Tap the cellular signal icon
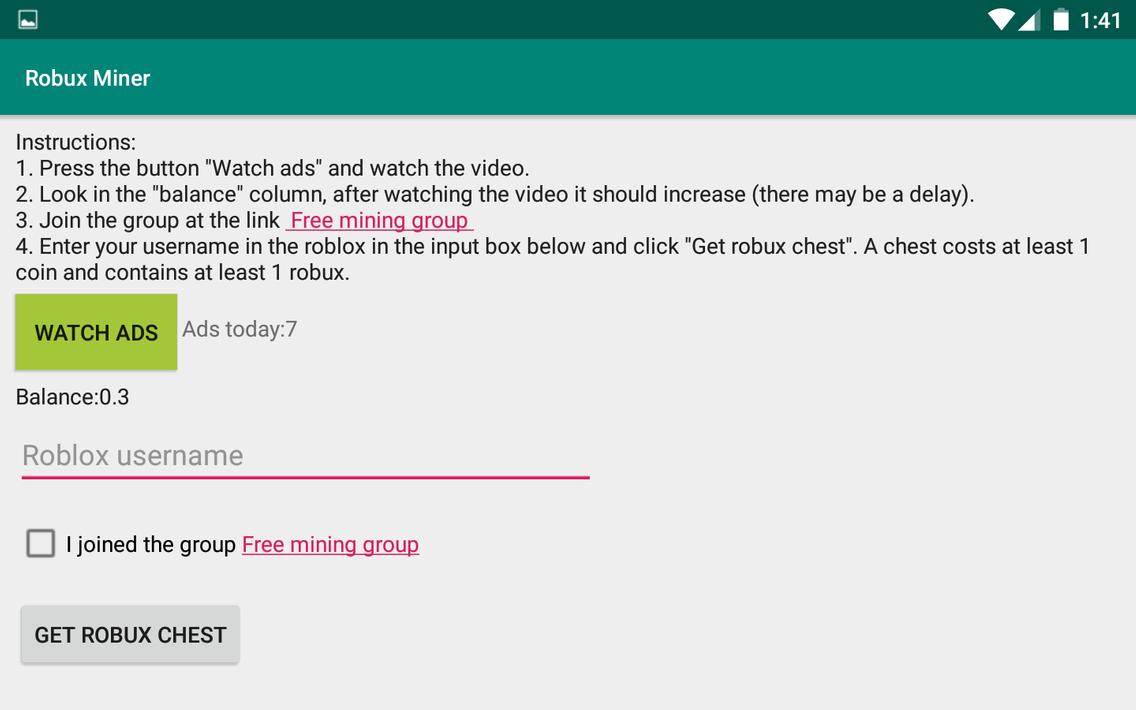This screenshot has width=1136, height=710. click(x=1029, y=20)
